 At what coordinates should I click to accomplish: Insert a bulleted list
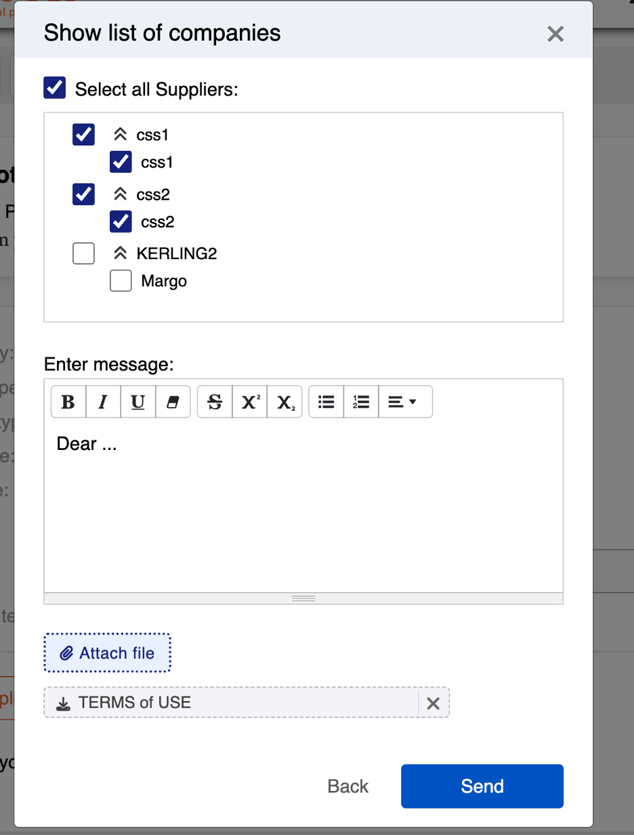point(326,402)
